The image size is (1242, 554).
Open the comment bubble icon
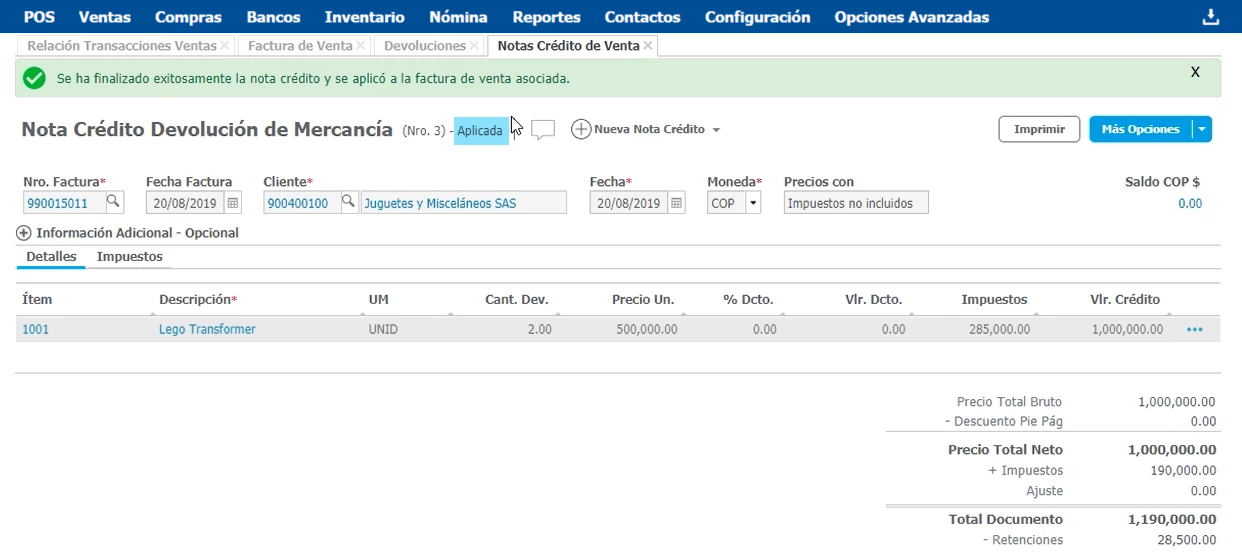(543, 130)
